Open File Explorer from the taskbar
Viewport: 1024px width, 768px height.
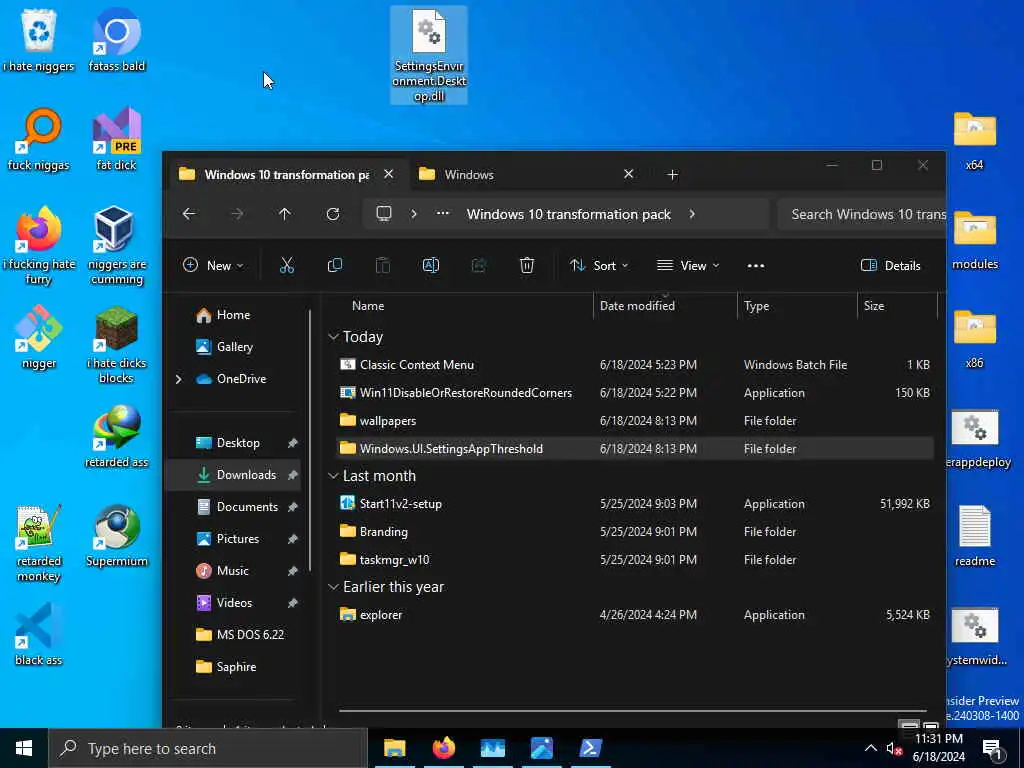pyautogui.click(x=394, y=748)
